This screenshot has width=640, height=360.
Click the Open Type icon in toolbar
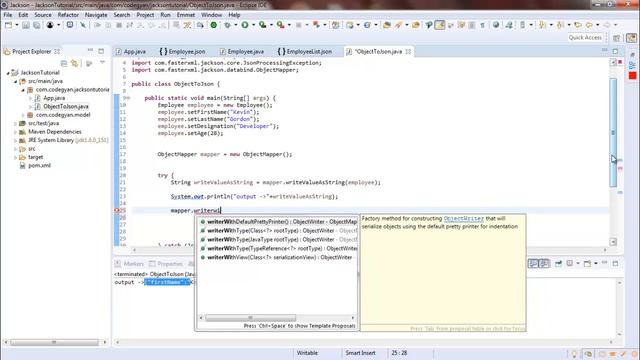[387, 25]
